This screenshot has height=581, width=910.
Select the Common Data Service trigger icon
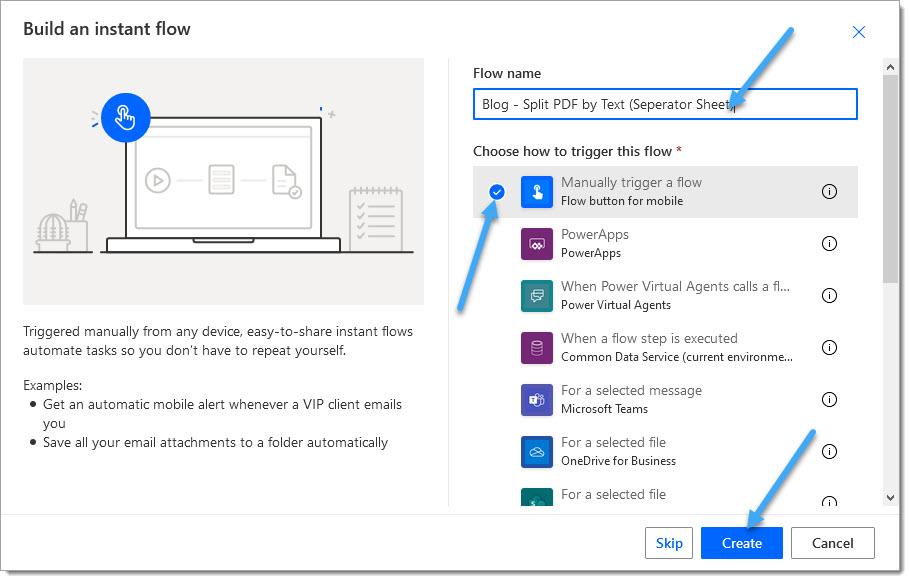click(537, 348)
